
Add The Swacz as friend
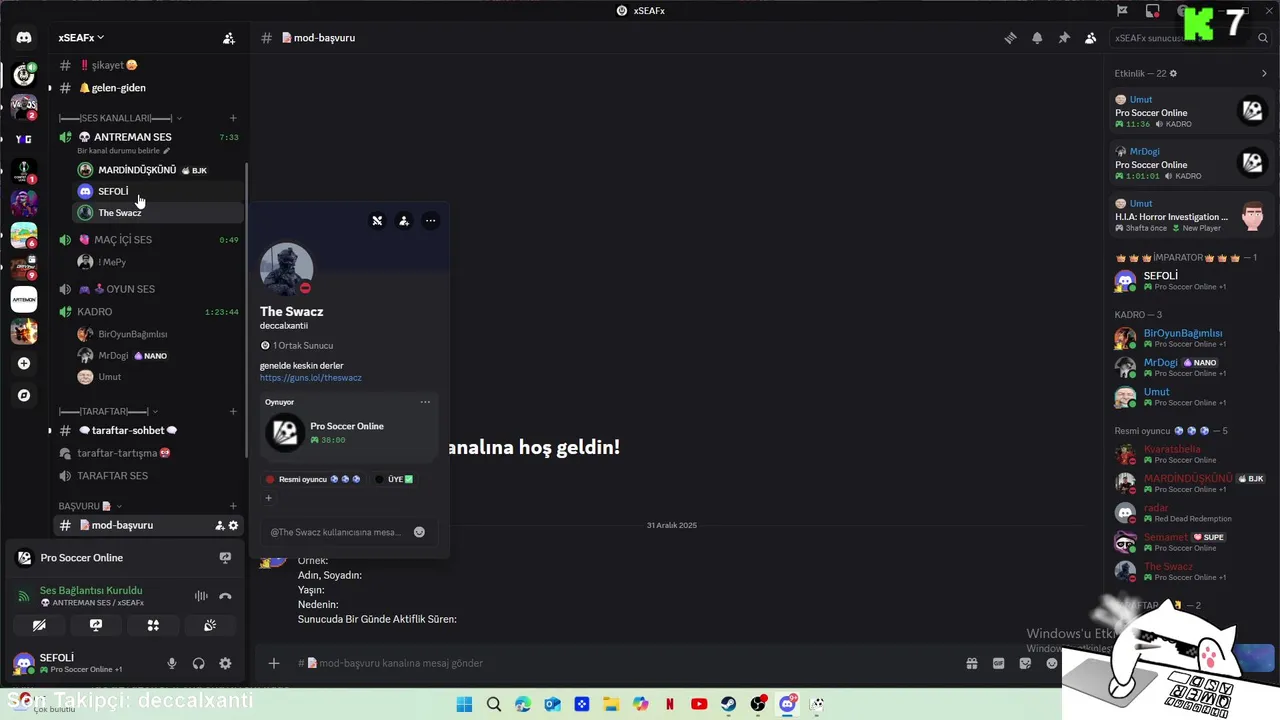point(404,221)
